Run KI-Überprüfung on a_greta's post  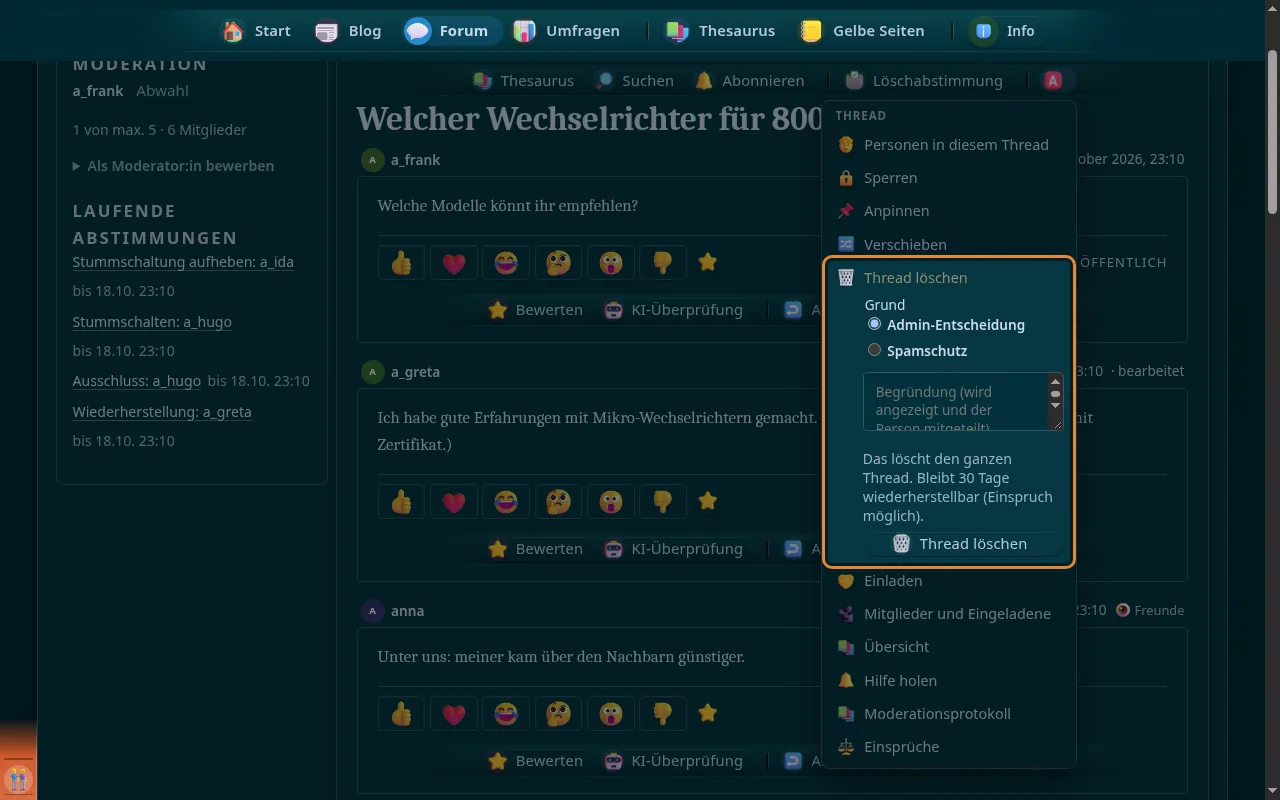[x=673, y=549]
